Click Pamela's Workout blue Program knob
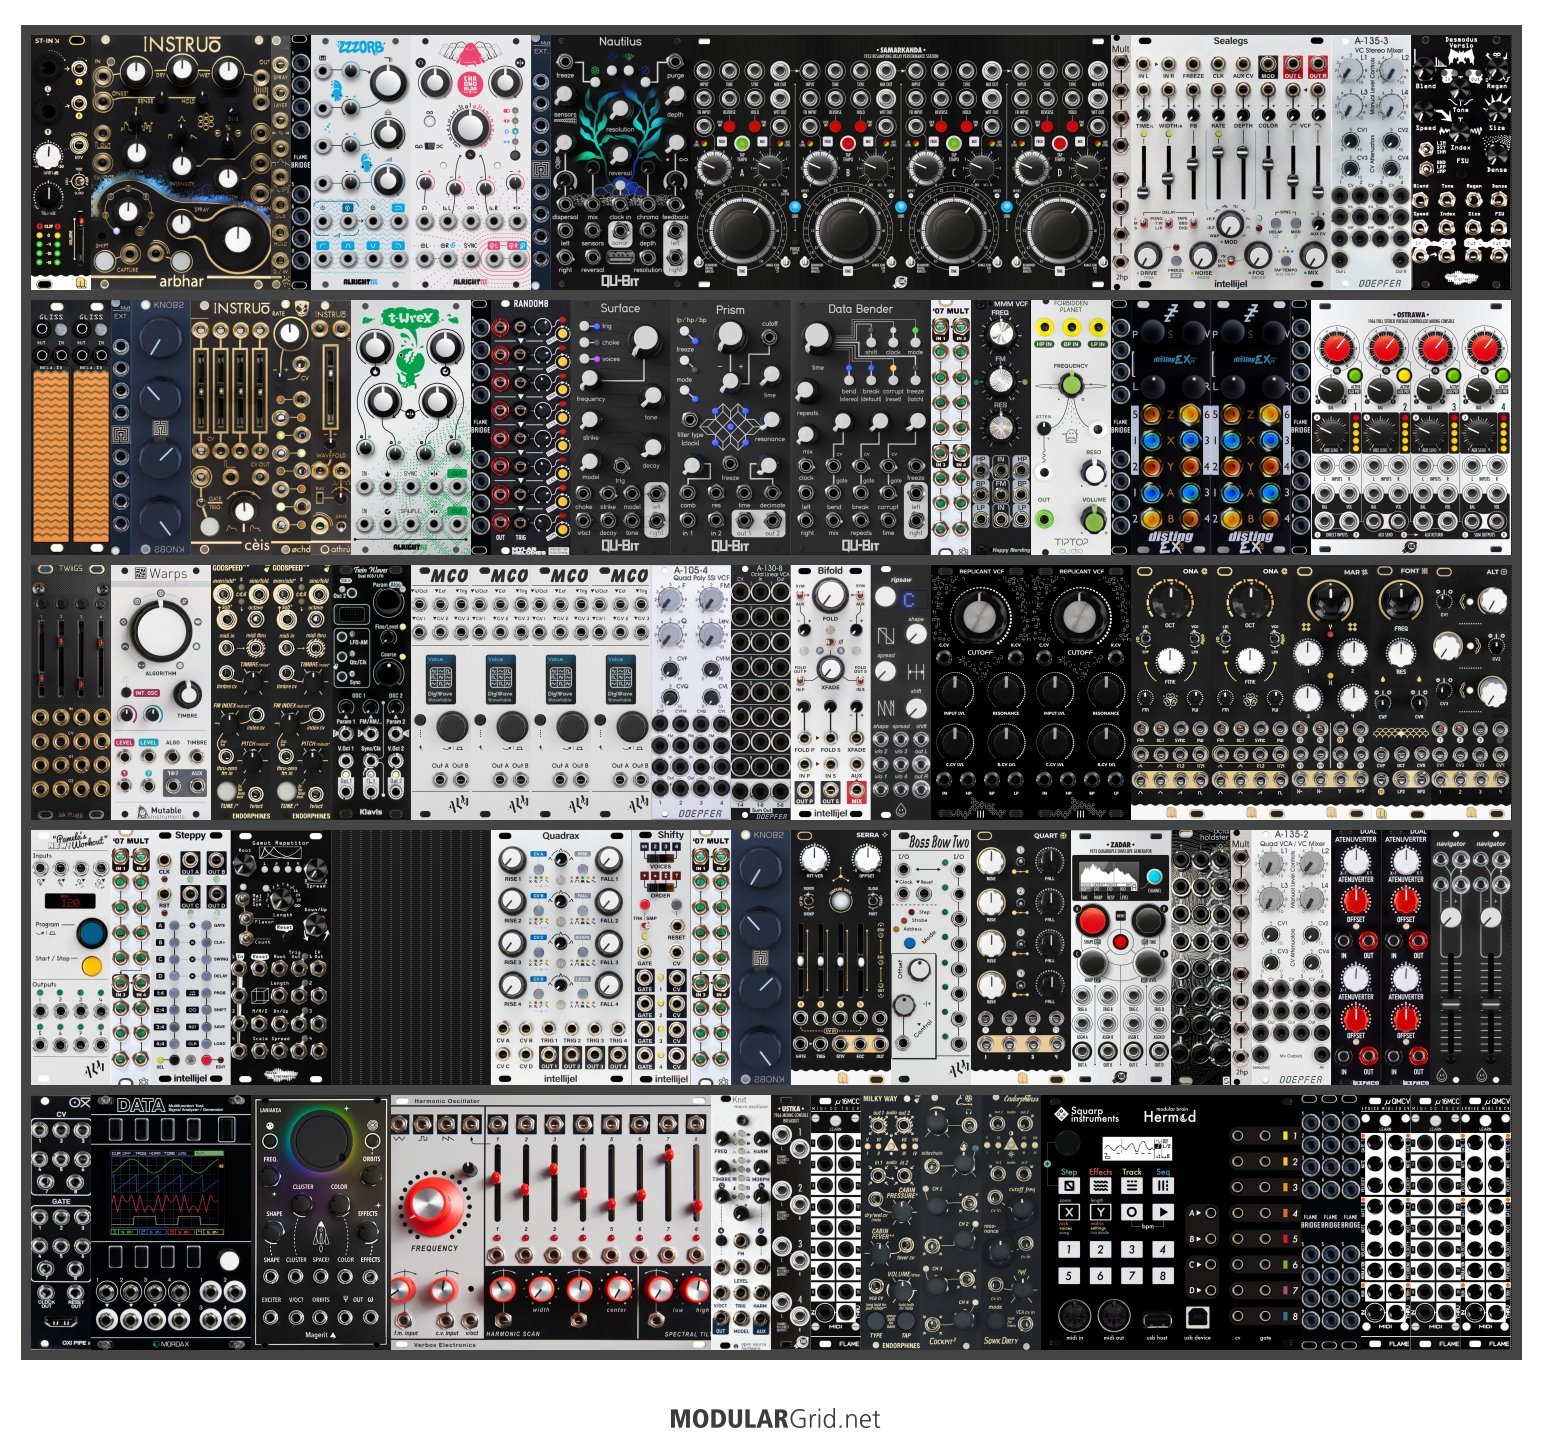 pyautogui.click(x=91, y=933)
